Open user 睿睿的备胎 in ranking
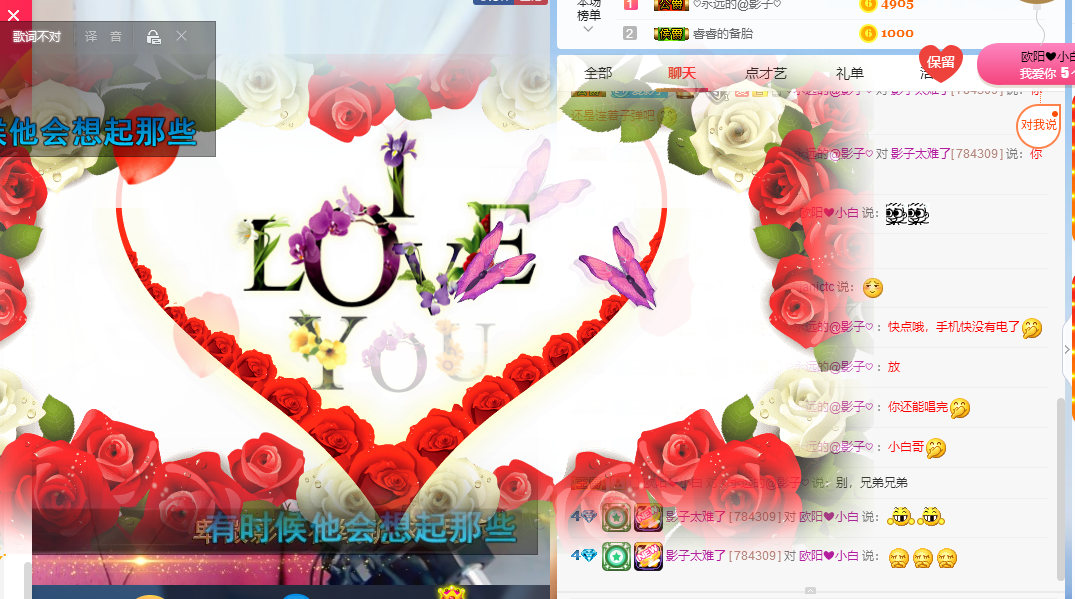This screenshot has width=1075, height=599. point(723,34)
